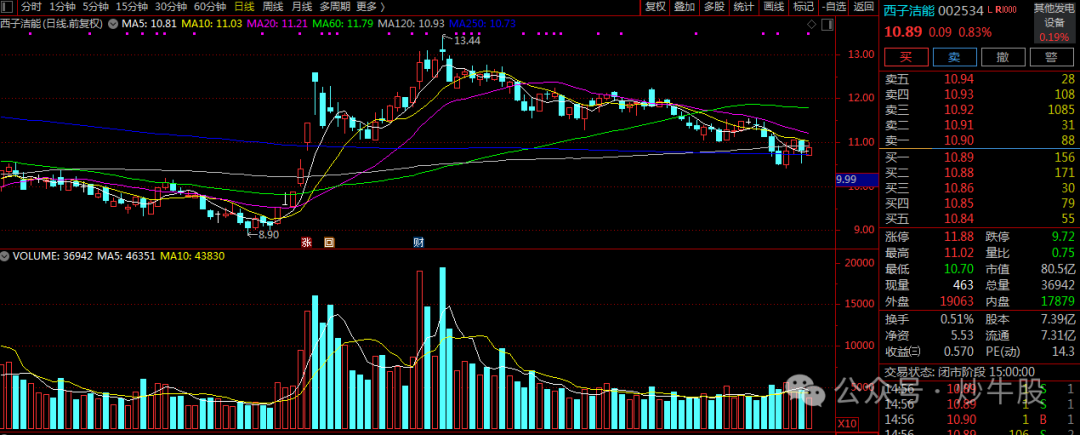Switch to the 月线 monthly chart

302,7
